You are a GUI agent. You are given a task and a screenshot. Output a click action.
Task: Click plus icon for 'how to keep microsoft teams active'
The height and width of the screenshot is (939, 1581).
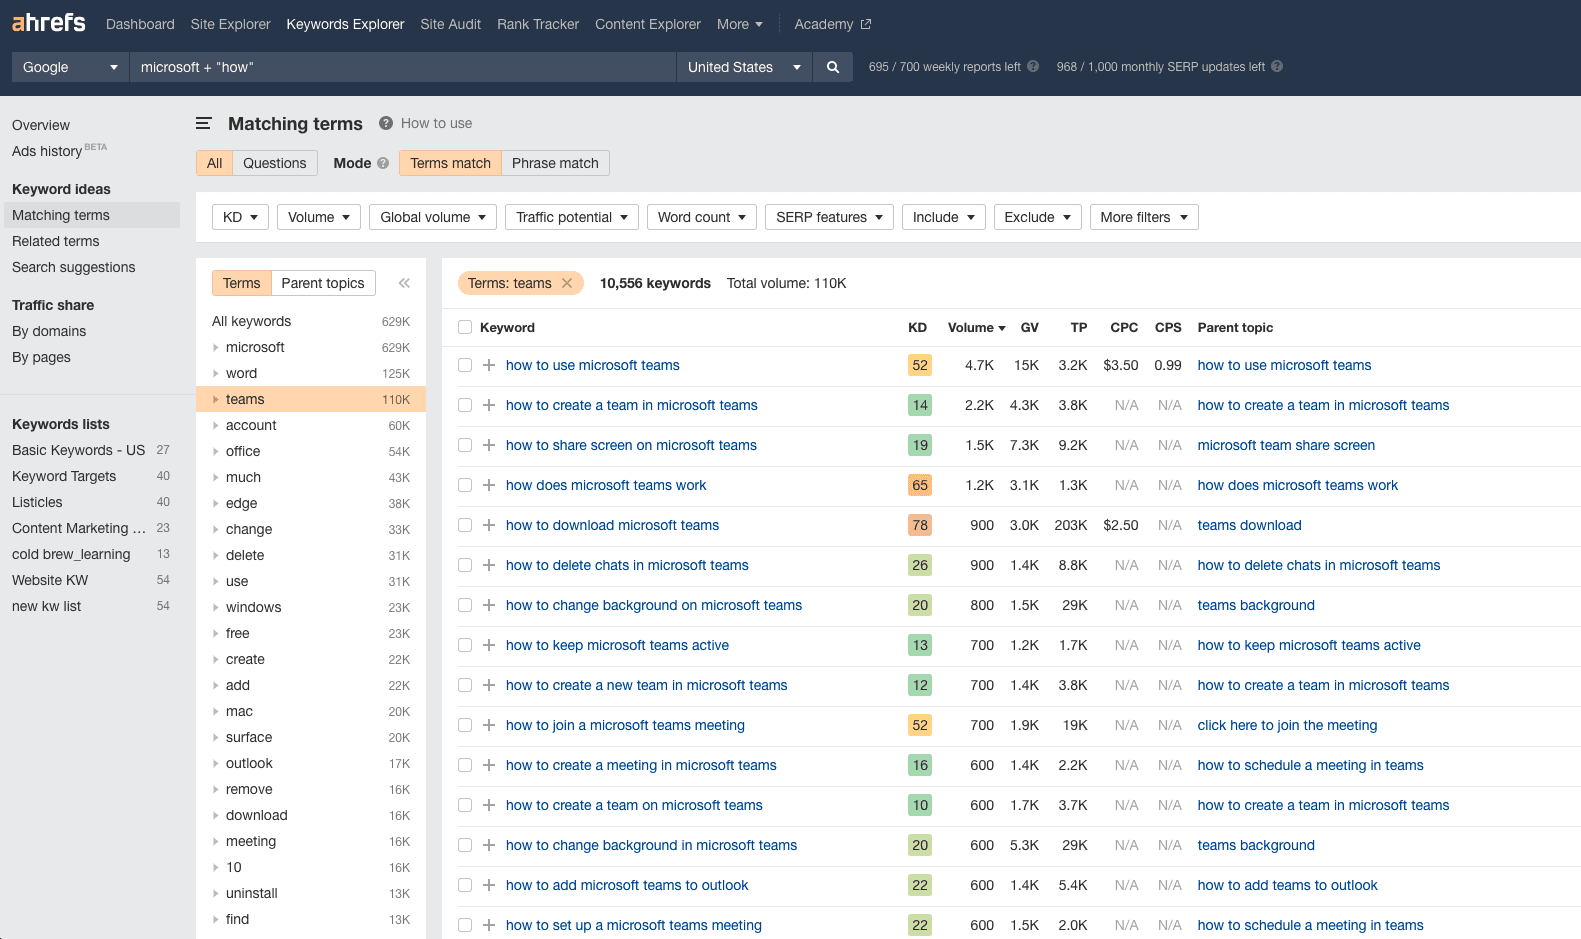pyautogui.click(x=489, y=645)
